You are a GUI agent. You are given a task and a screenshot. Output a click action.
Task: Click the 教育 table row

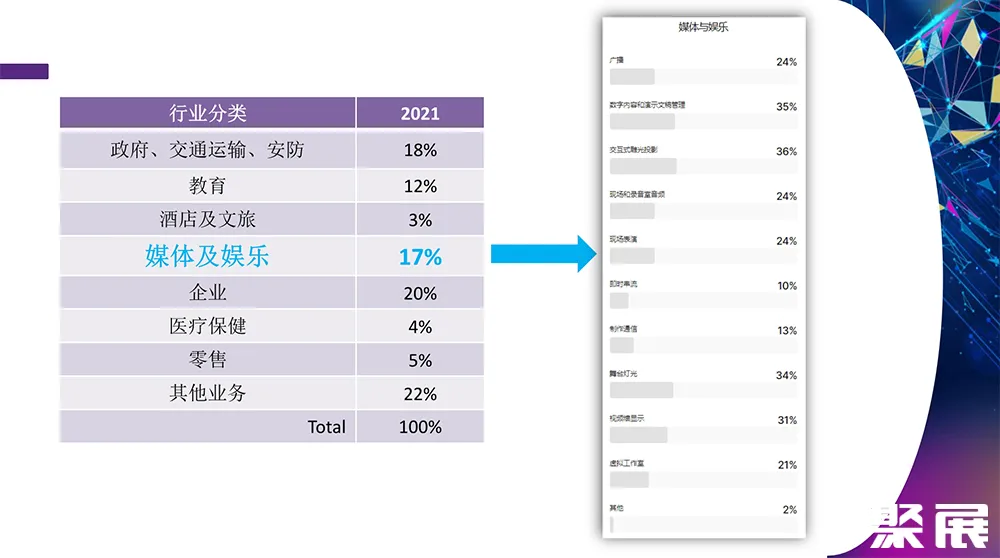coord(208,186)
